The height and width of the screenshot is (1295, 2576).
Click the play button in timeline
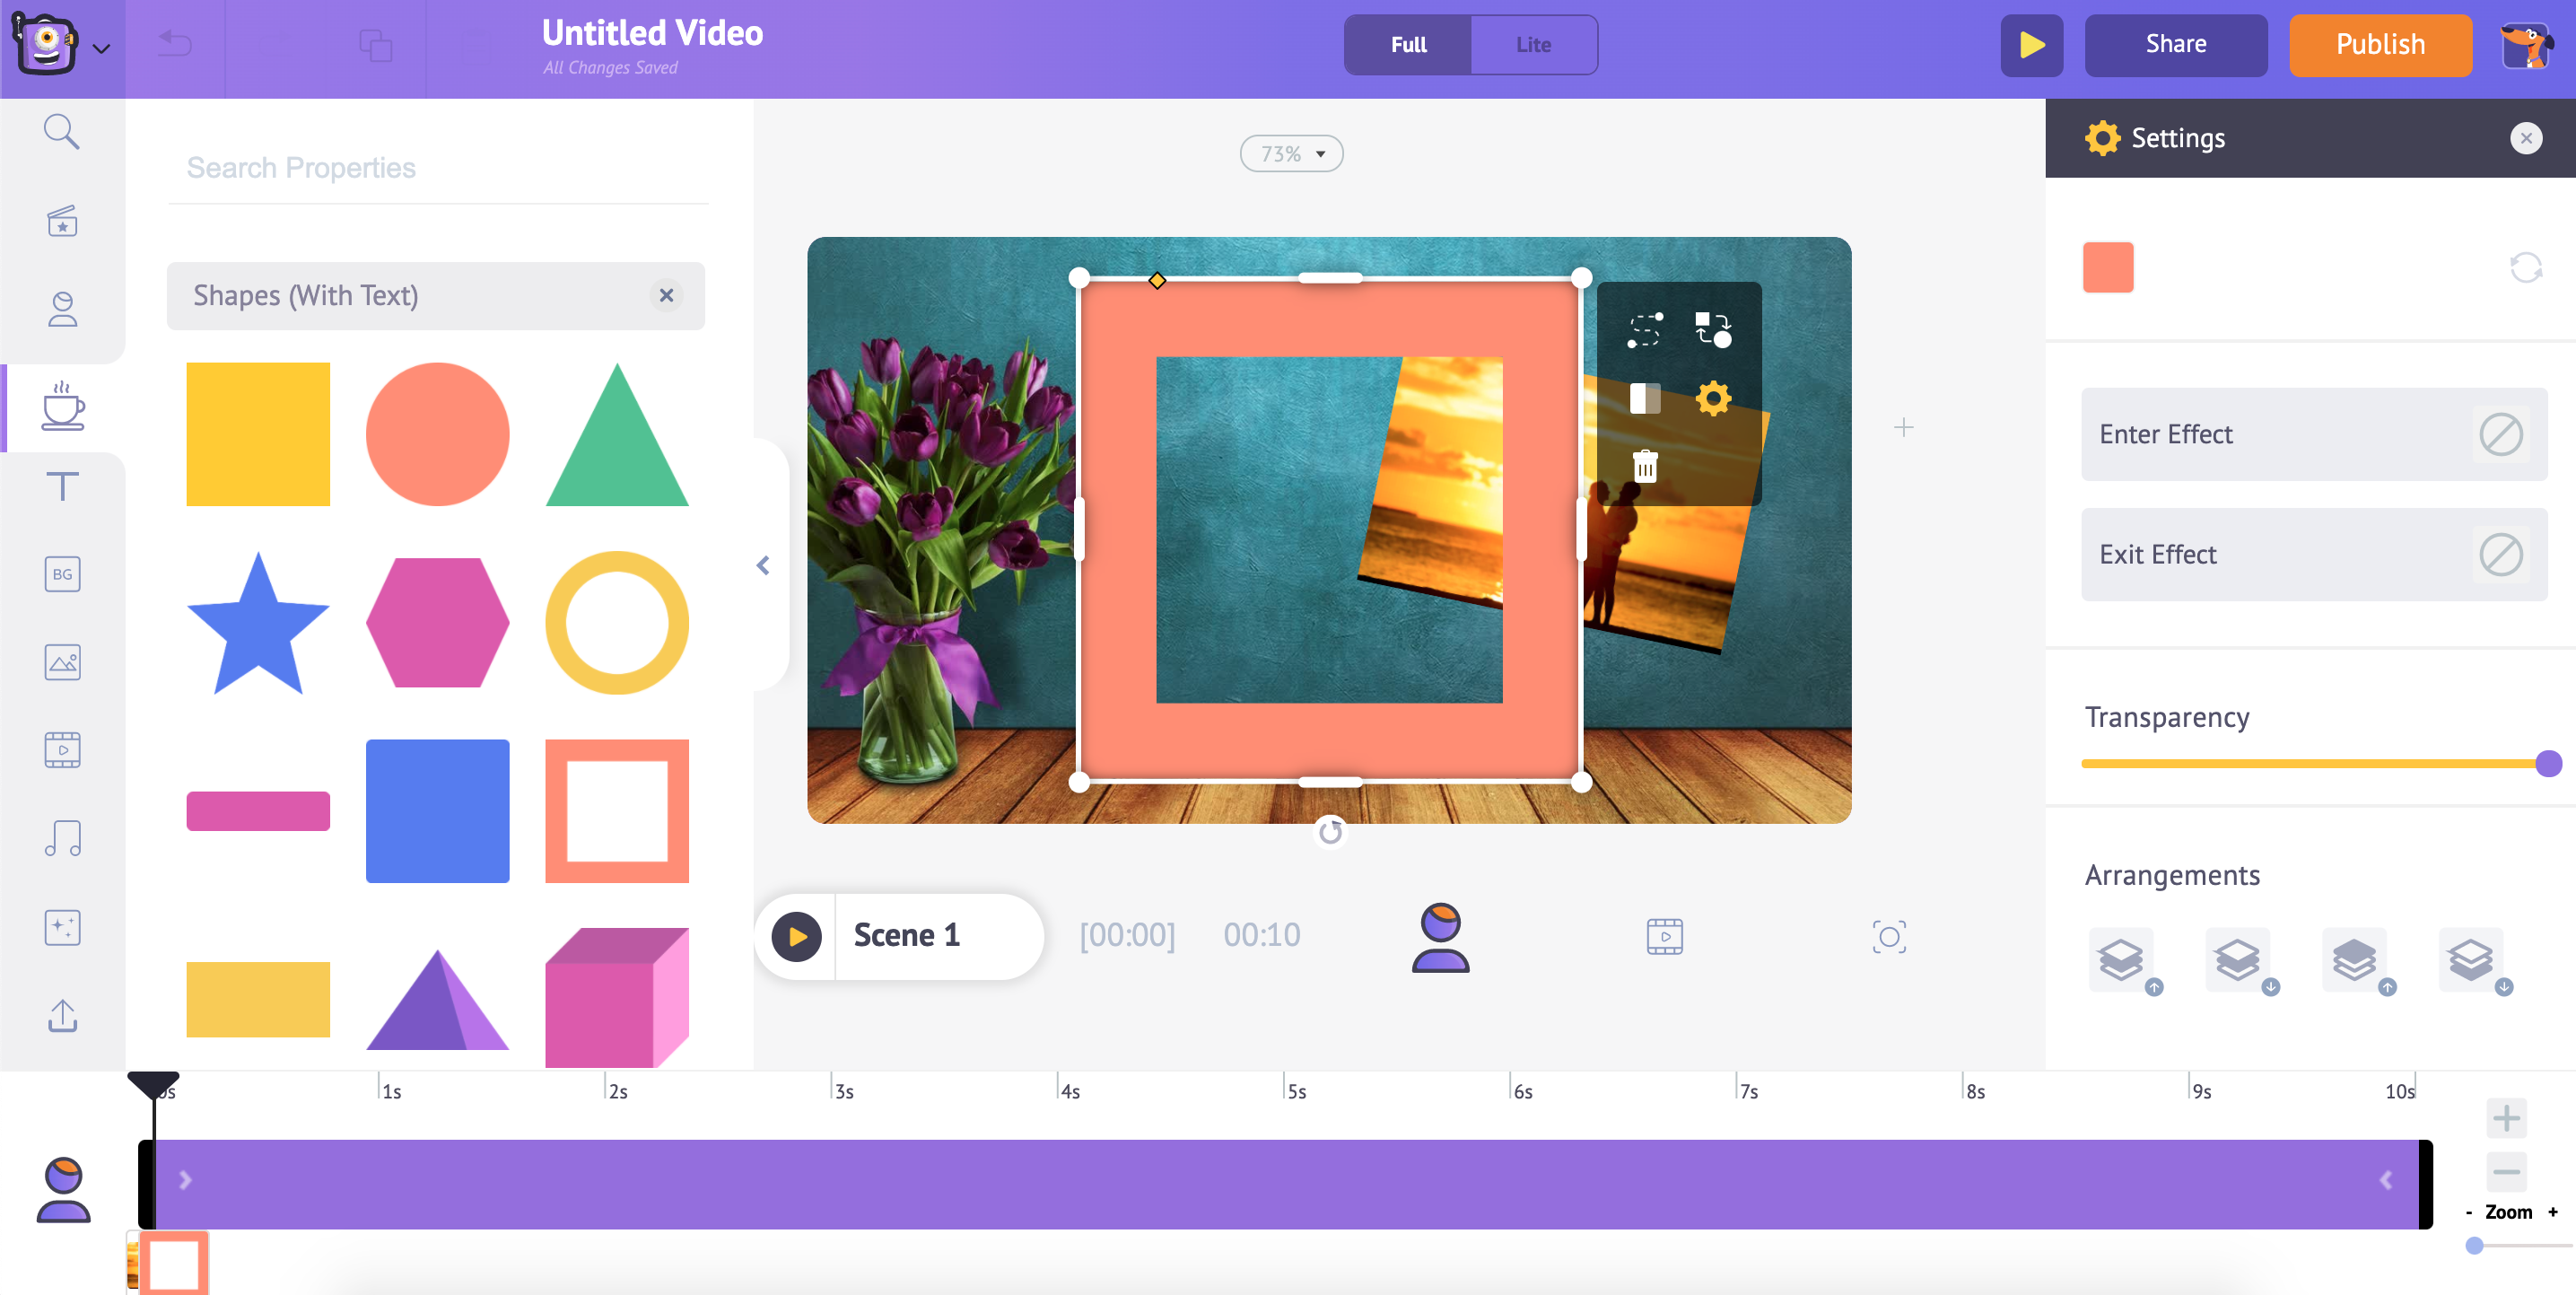(794, 935)
